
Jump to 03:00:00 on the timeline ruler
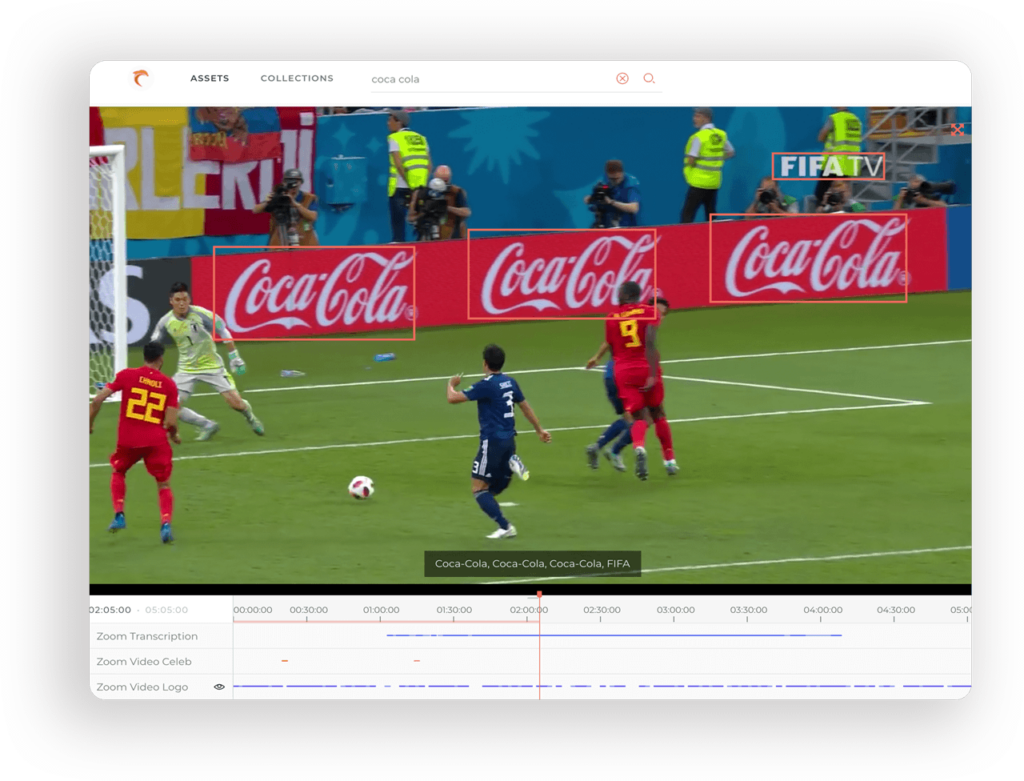pyautogui.click(x=675, y=610)
